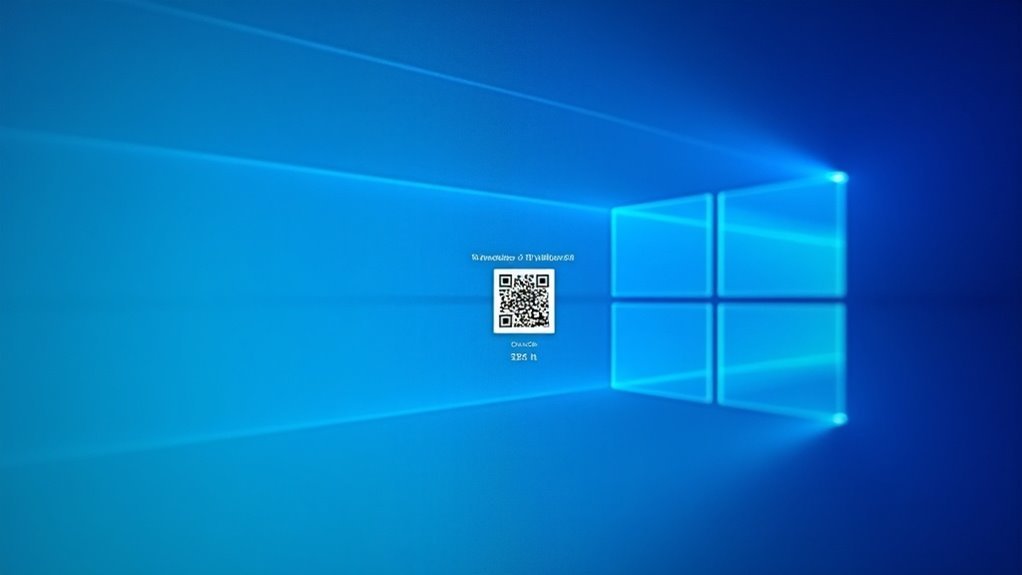Click the bright glow at logo's top-right corner
Image resolution: width=1022 pixels, height=575 pixels.
coord(838,178)
